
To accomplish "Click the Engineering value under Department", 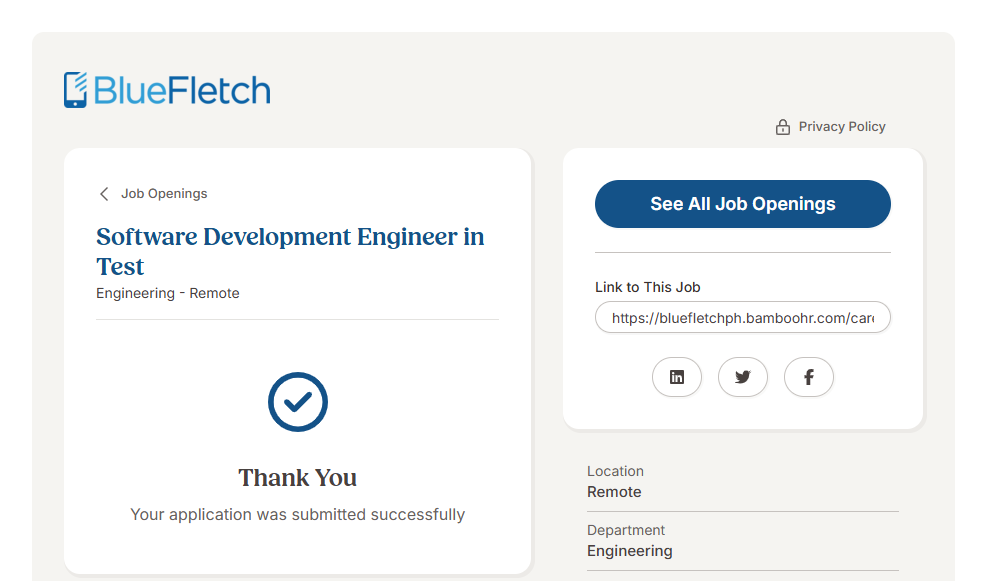I will pyautogui.click(x=629, y=551).
